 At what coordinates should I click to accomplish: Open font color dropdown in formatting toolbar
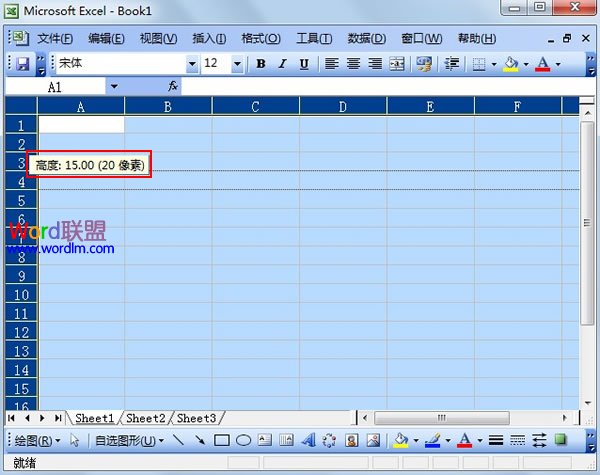point(558,64)
